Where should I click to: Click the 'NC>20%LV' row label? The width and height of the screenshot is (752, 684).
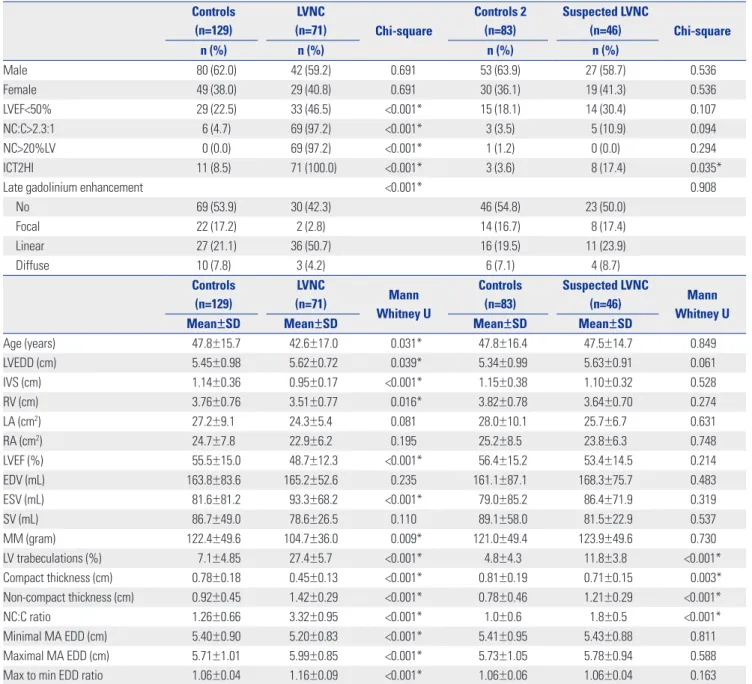click(29, 149)
